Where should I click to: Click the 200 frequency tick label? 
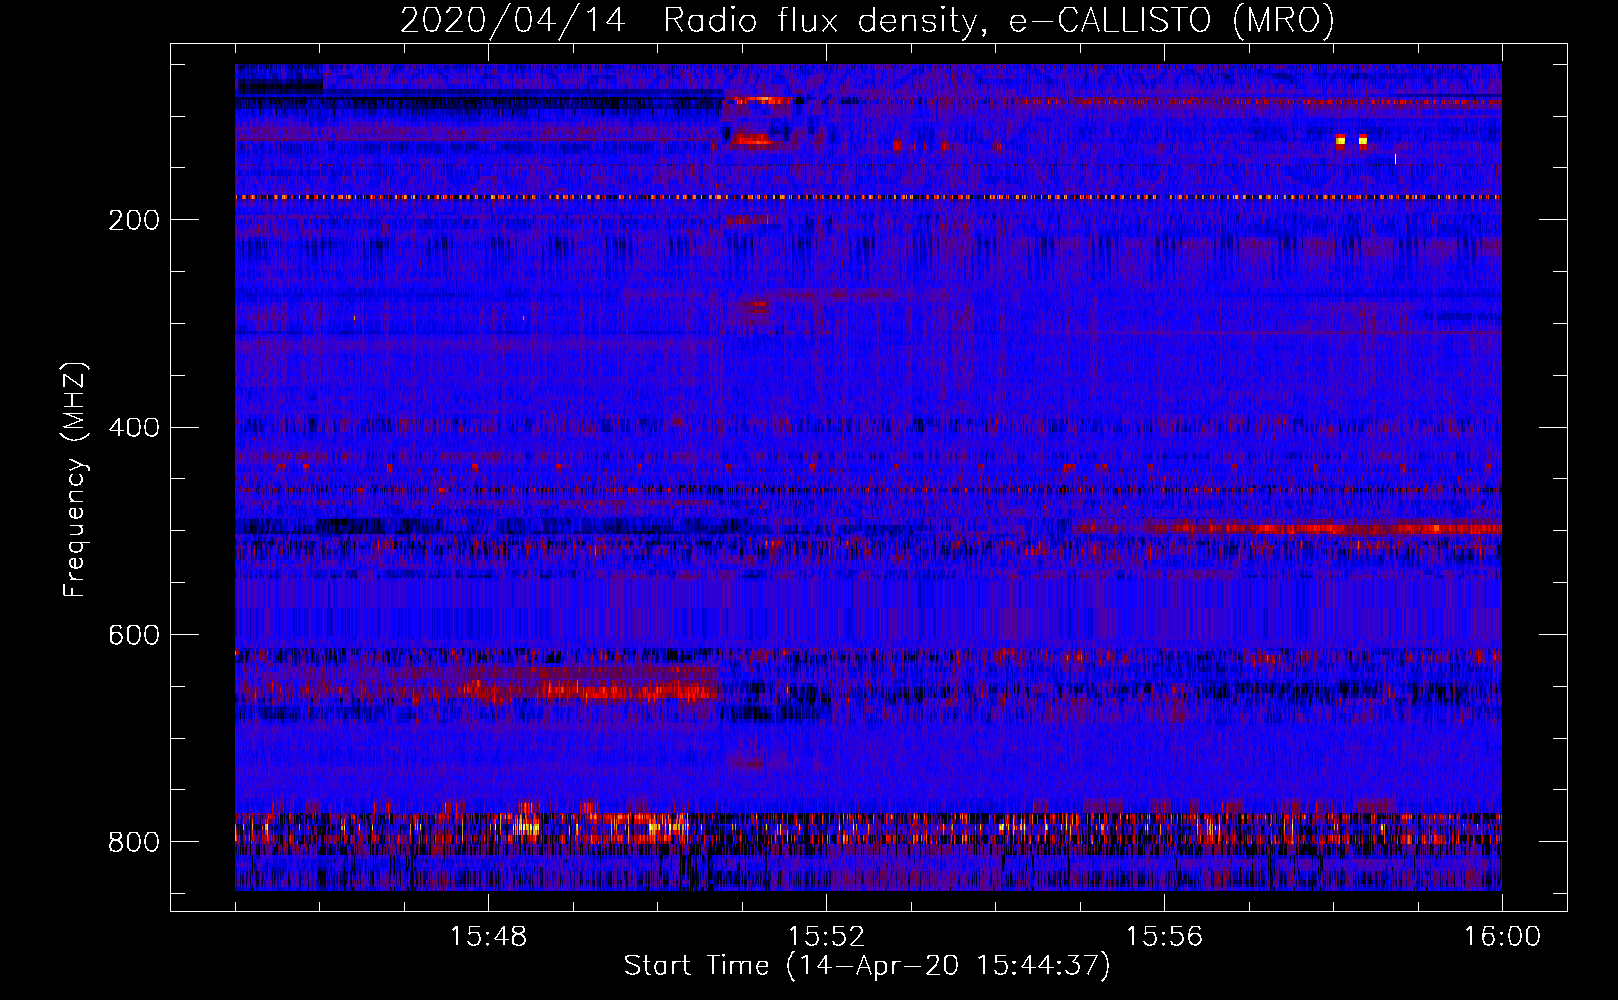(134, 220)
